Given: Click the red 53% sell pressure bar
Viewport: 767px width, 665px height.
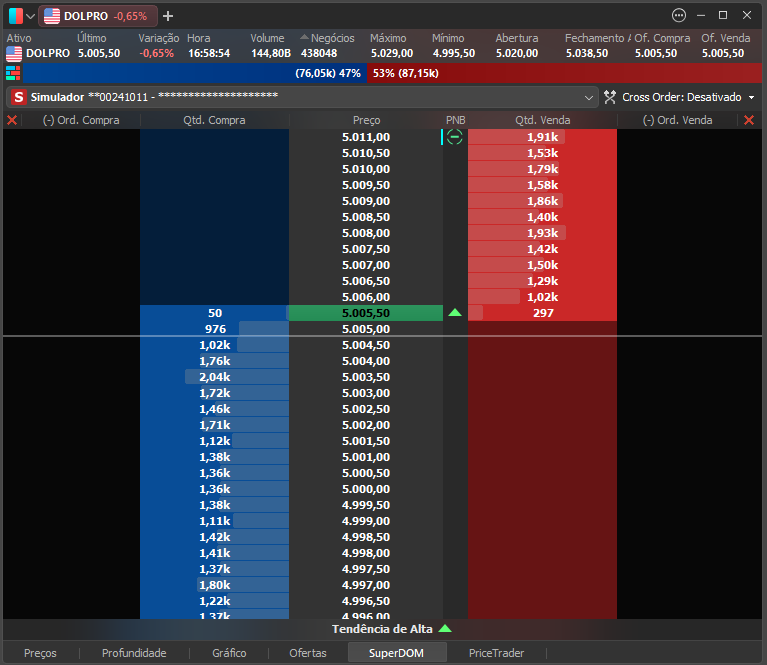Looking at the screenshot, I should (x=564, y=73).
